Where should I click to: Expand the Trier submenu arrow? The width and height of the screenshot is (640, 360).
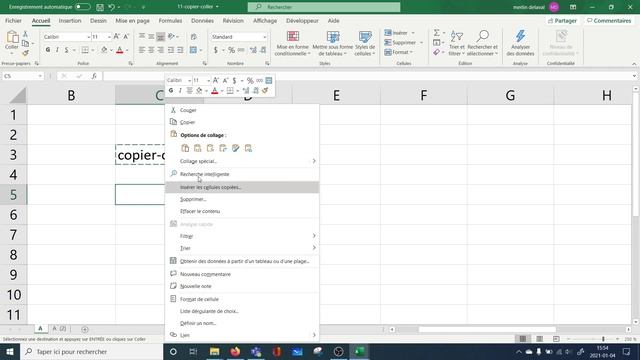pos(314,248)
